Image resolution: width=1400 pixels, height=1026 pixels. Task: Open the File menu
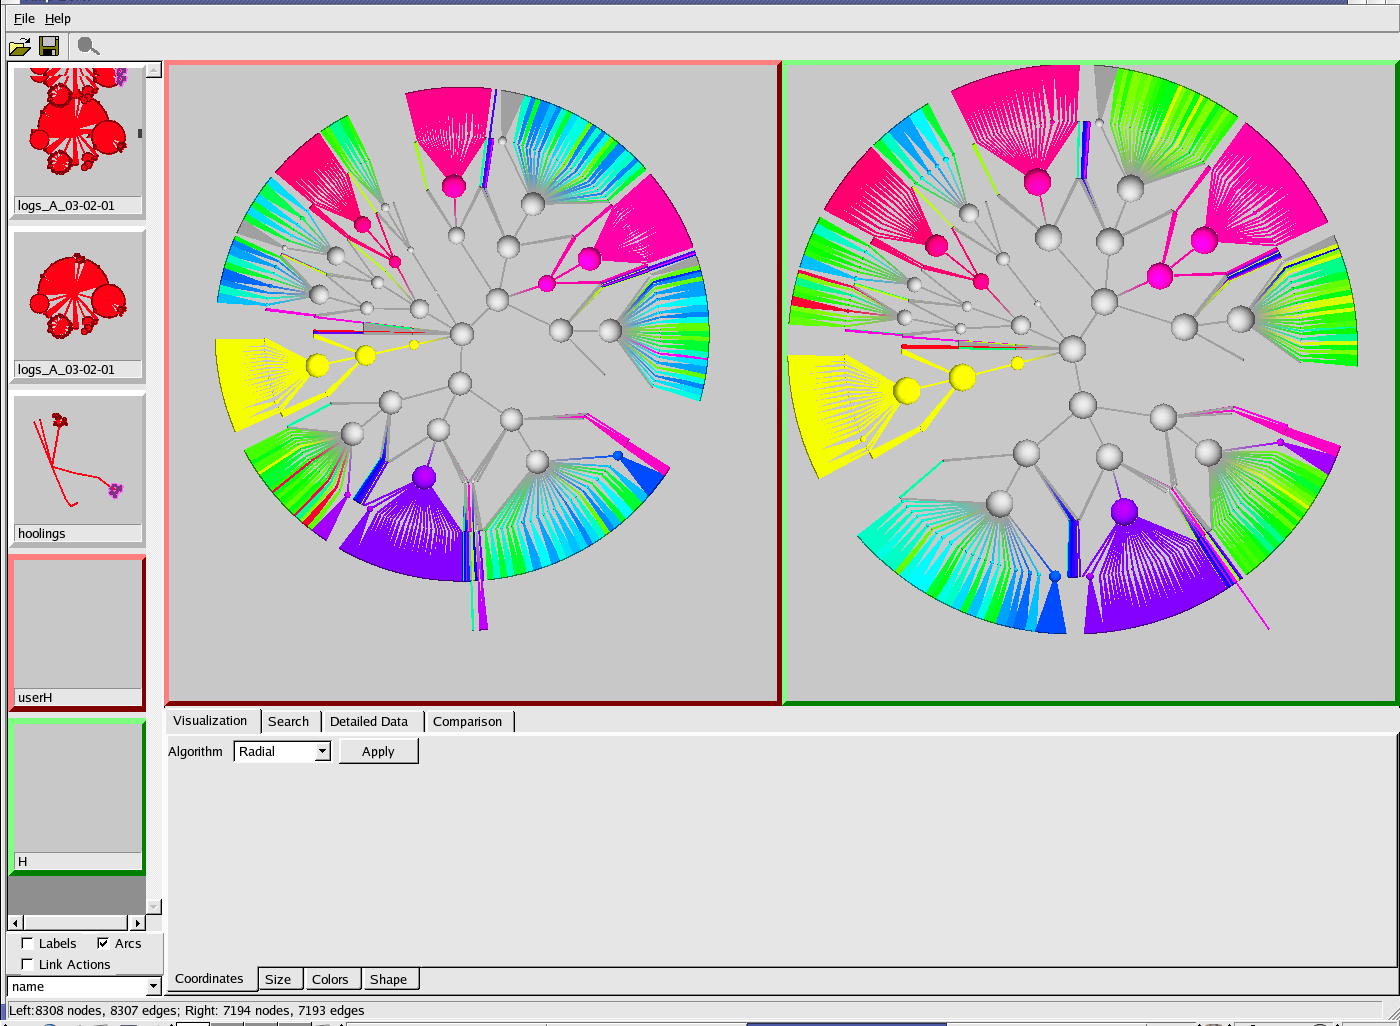pos(24,18)
